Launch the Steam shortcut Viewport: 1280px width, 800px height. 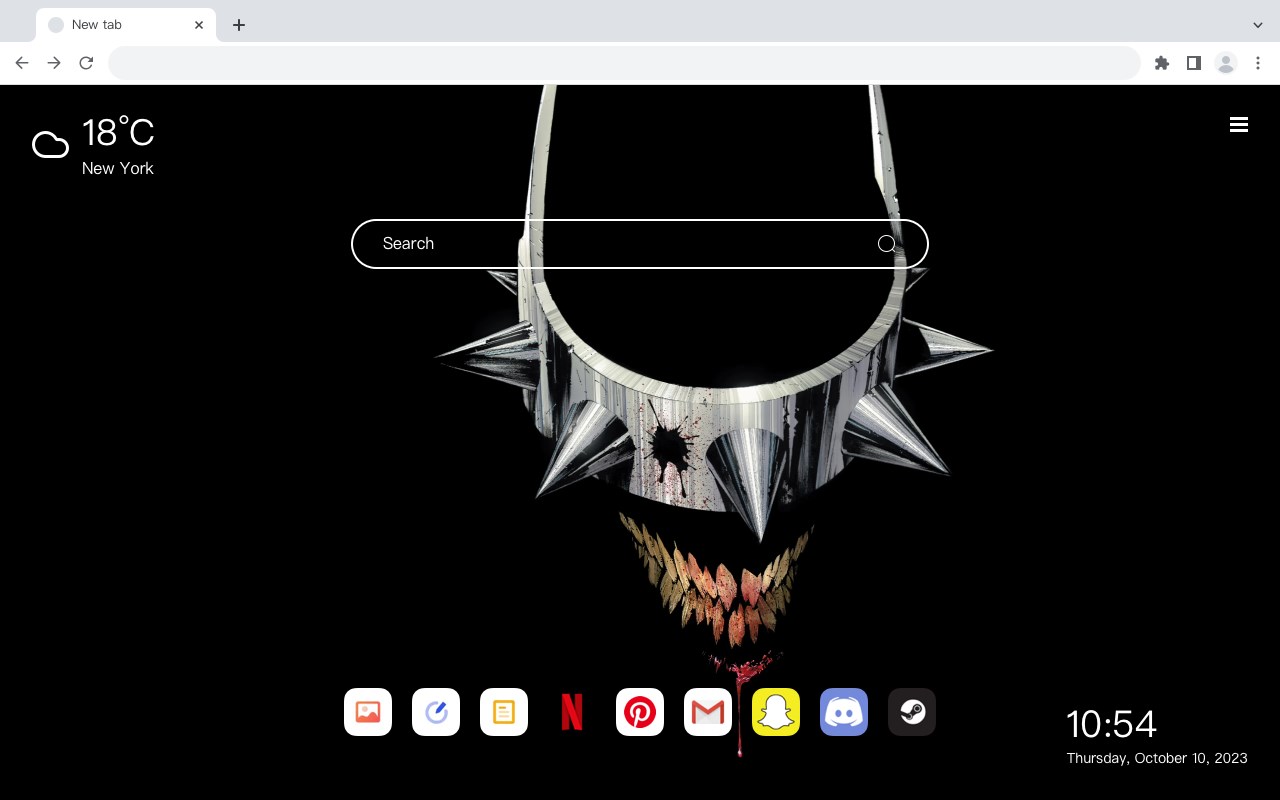click(912, 712)
